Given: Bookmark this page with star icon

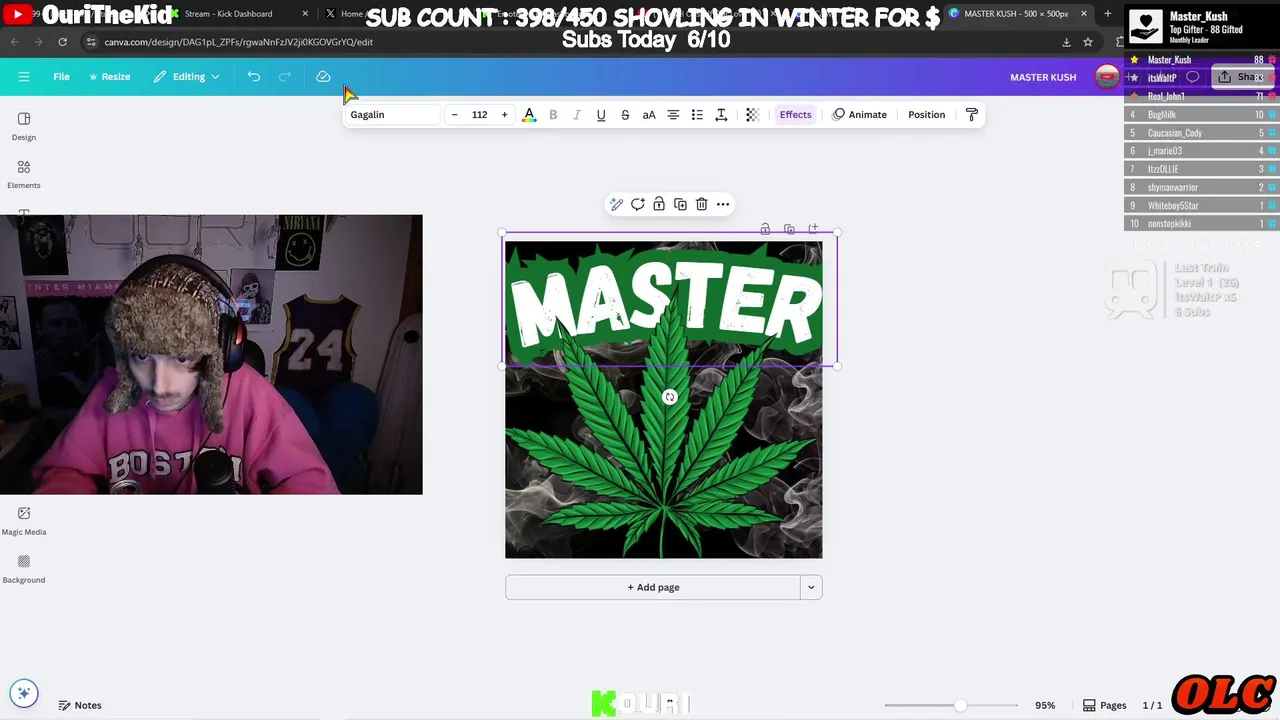Looking at the screenshot, I should click(x=1088, y=42).
